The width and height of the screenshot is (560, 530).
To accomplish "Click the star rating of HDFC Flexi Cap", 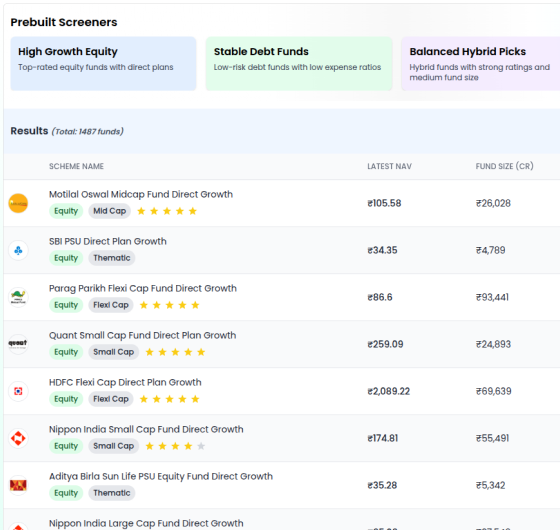I will [169, 399].
